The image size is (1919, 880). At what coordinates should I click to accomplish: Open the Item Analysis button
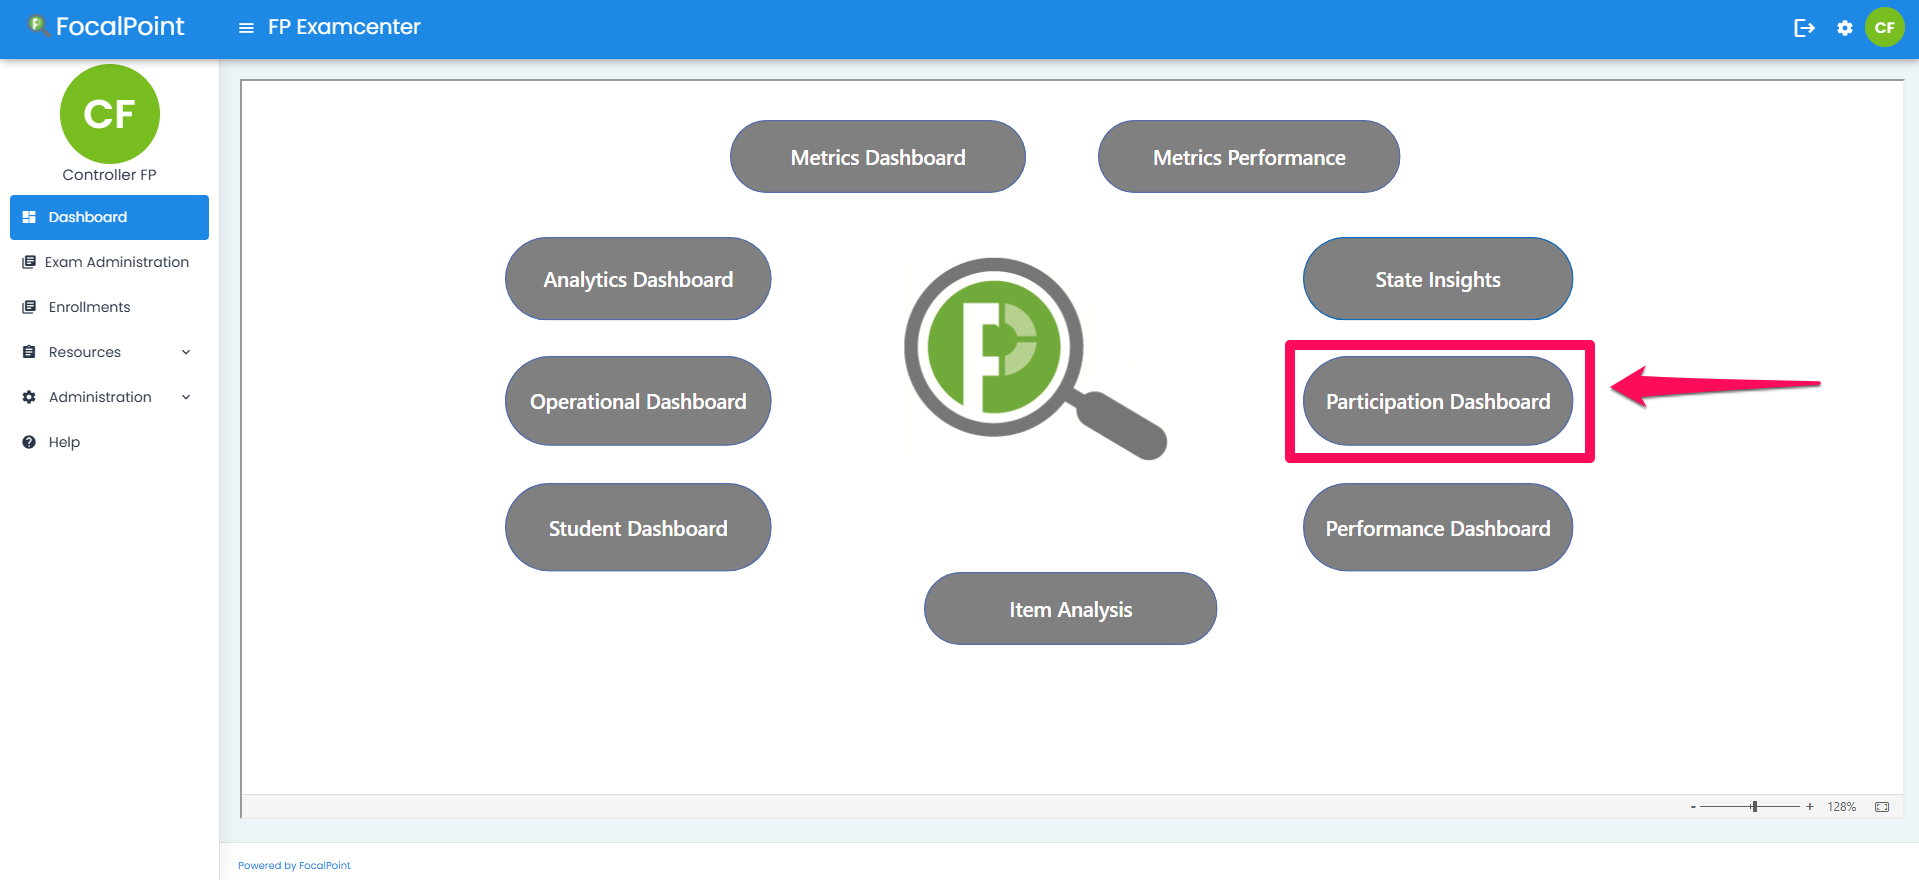click(1070, 609)
